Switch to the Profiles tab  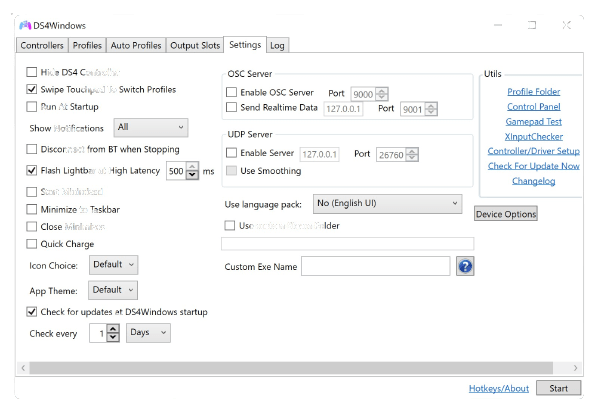87,45
